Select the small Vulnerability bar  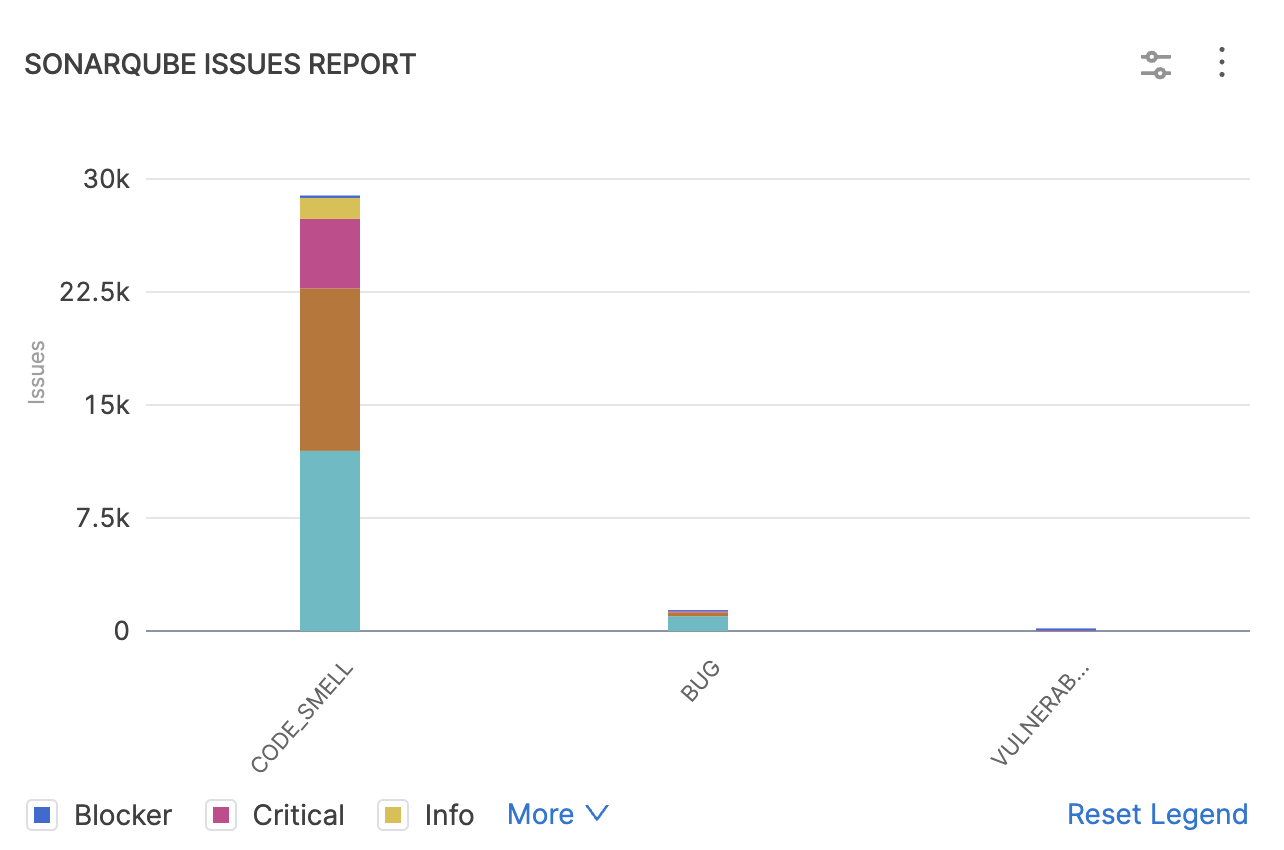point(1066,629)
